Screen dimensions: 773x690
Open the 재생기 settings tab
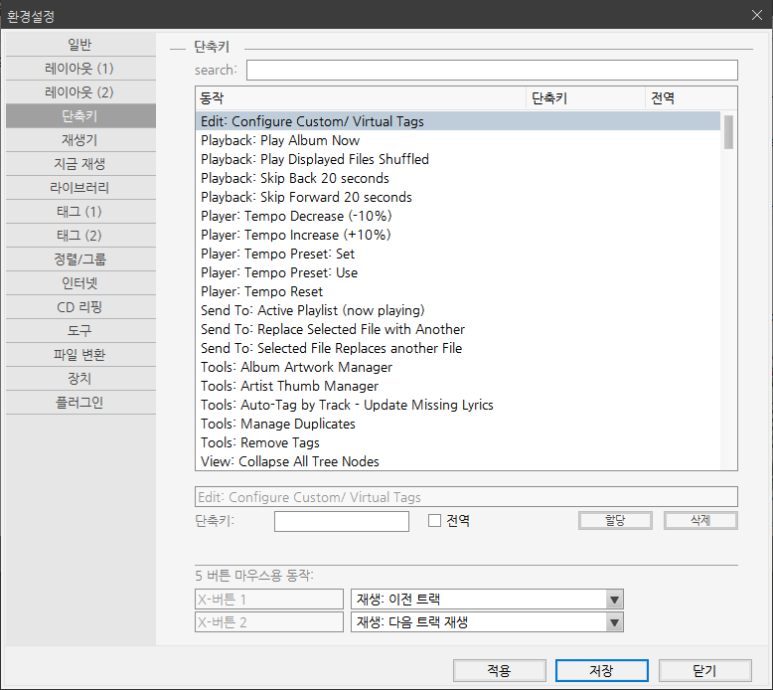pos(81,140)
